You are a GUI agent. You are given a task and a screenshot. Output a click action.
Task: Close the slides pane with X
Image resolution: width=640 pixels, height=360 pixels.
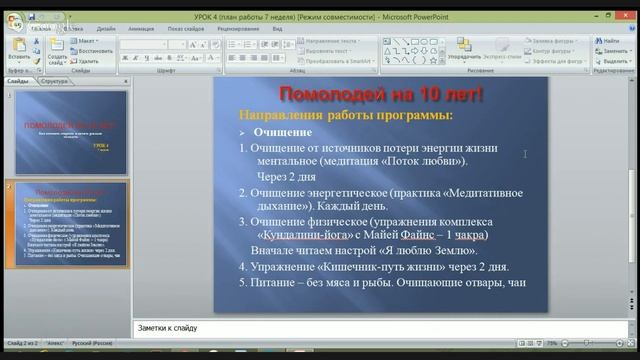(126, 81)
